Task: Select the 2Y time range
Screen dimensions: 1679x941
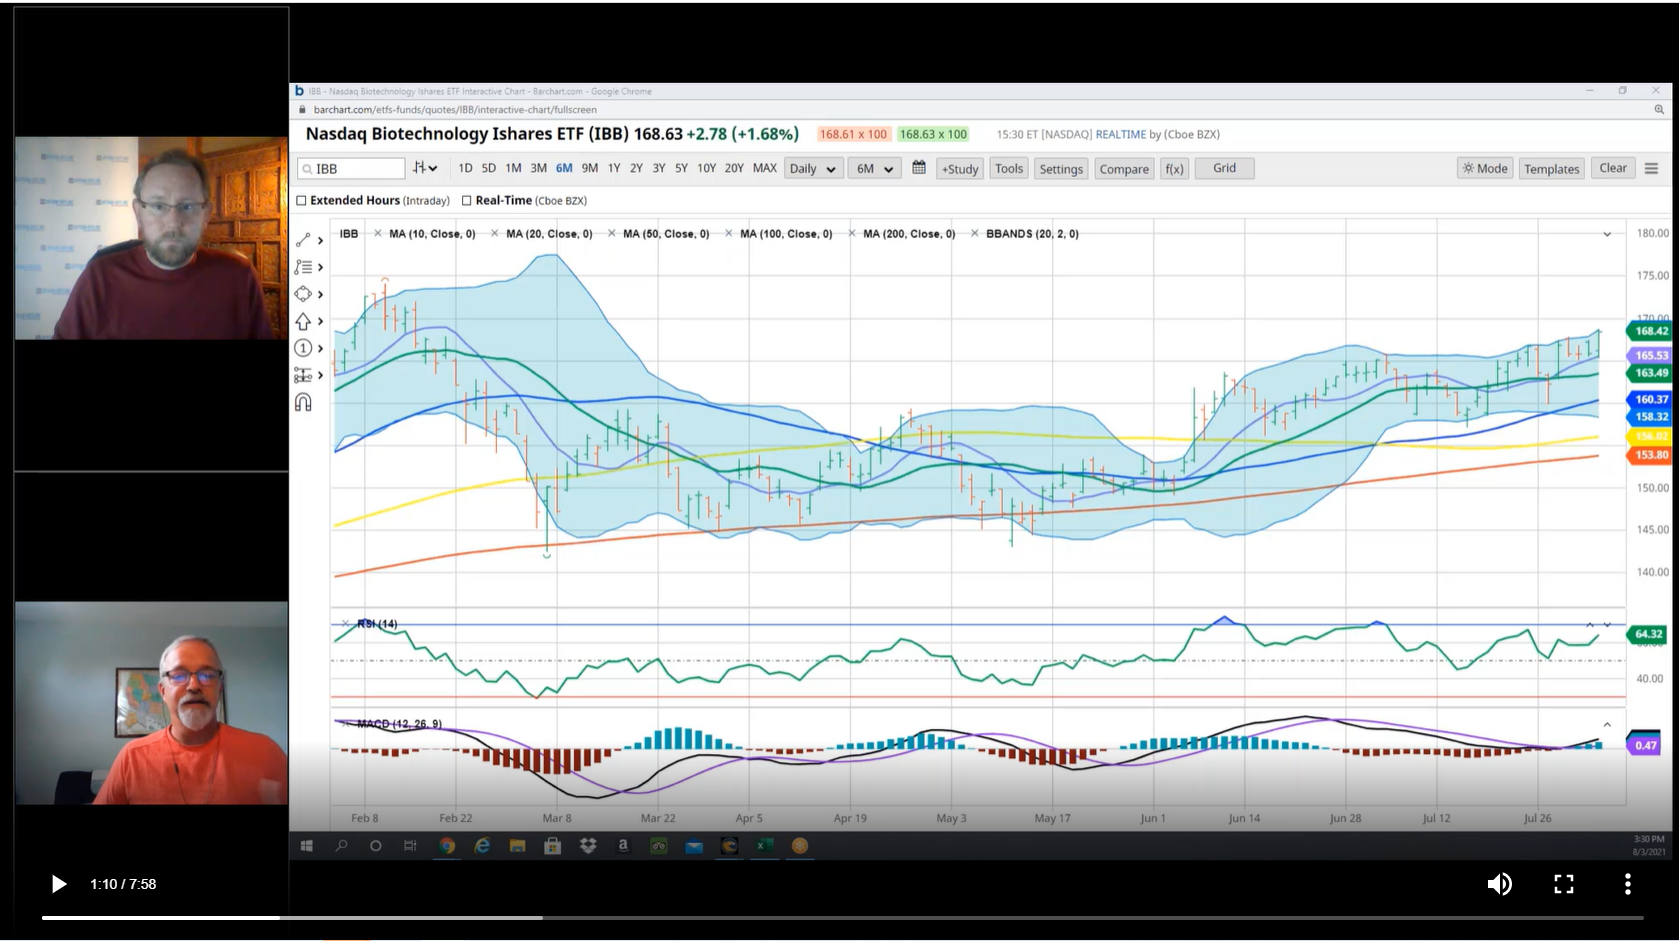Action: (x=636, y=168)
